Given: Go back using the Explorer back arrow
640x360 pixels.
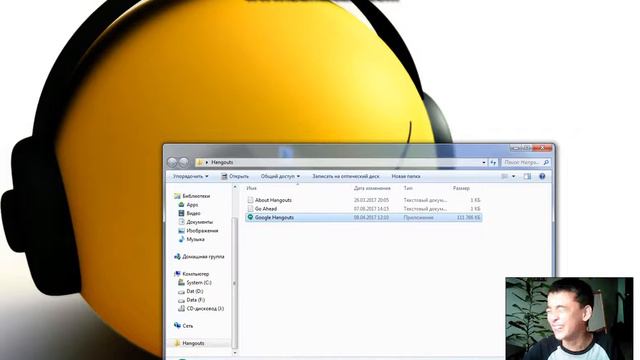Looking at the screenshot, I should (x=172, y=162).
